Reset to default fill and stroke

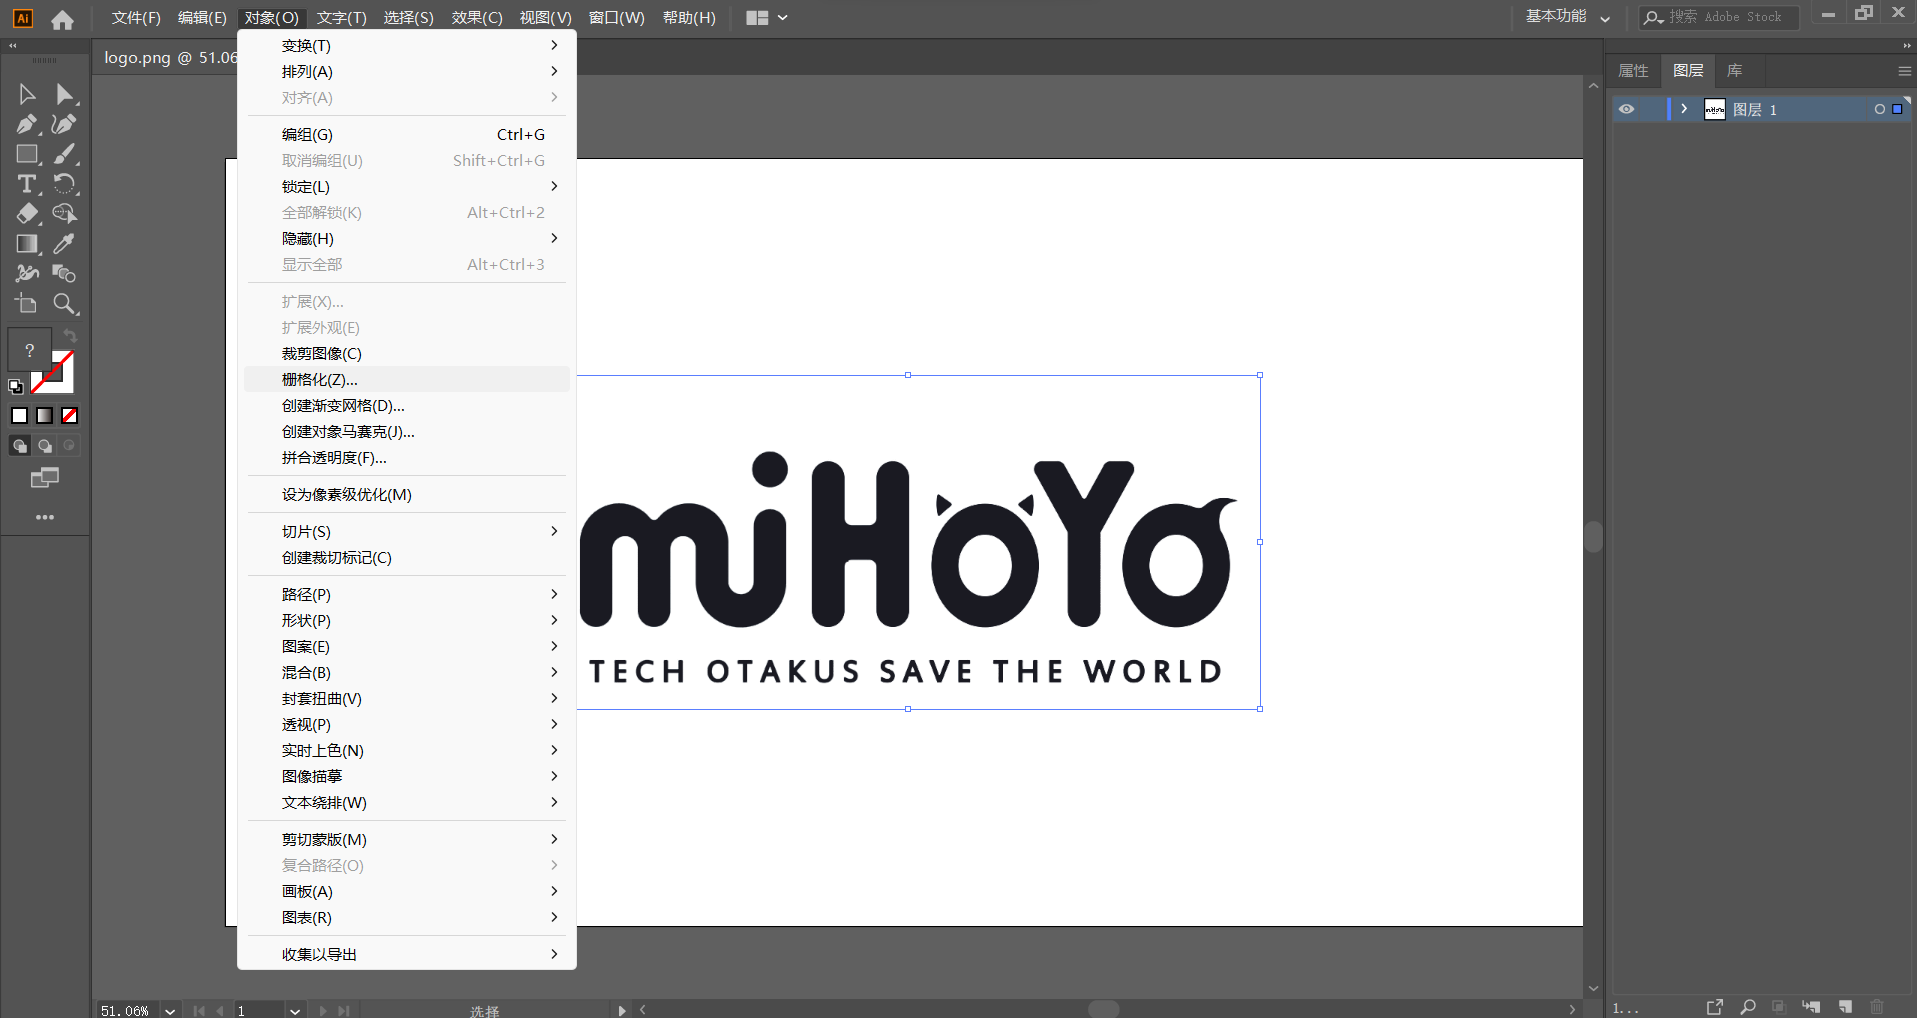tap(16, 387)
